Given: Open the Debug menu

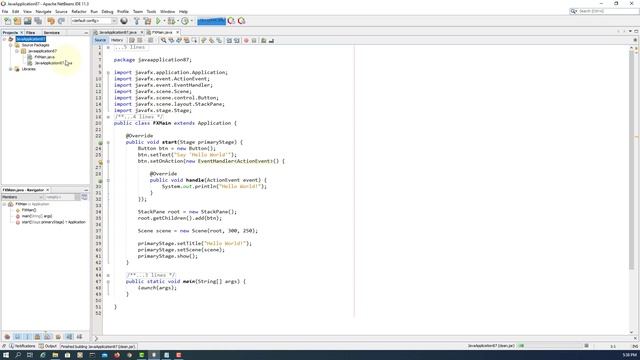Looking at the screenshot, I should (x=107, y=11).
